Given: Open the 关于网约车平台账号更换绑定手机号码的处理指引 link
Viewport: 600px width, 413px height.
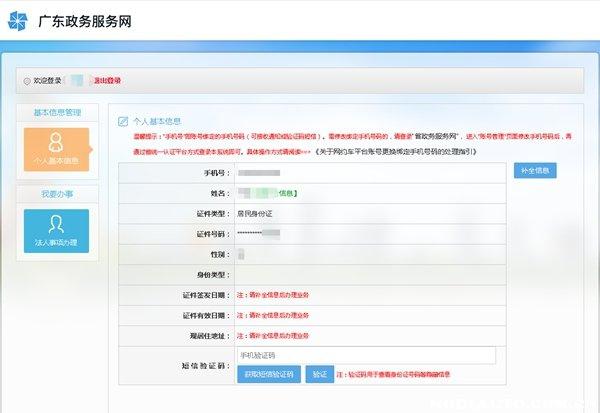Looking at the screenshot, I should pyautogui.click(x=396, y=152).
